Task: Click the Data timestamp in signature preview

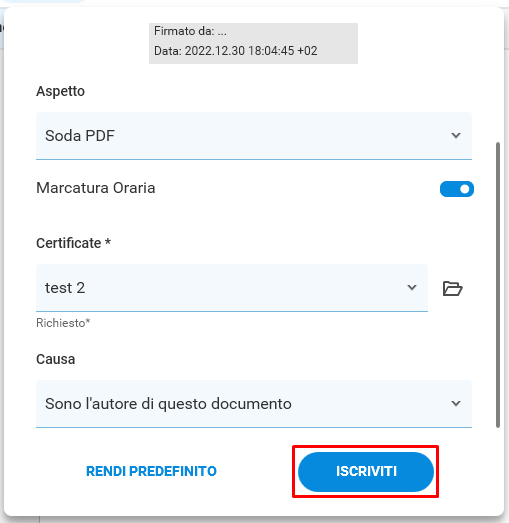Action: 235,51
